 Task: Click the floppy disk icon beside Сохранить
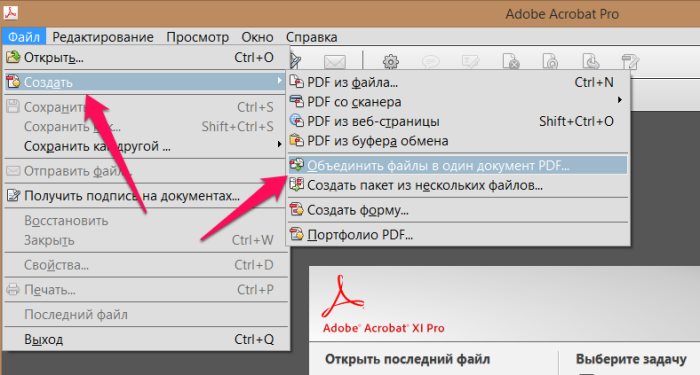click(x=13, y=107)
